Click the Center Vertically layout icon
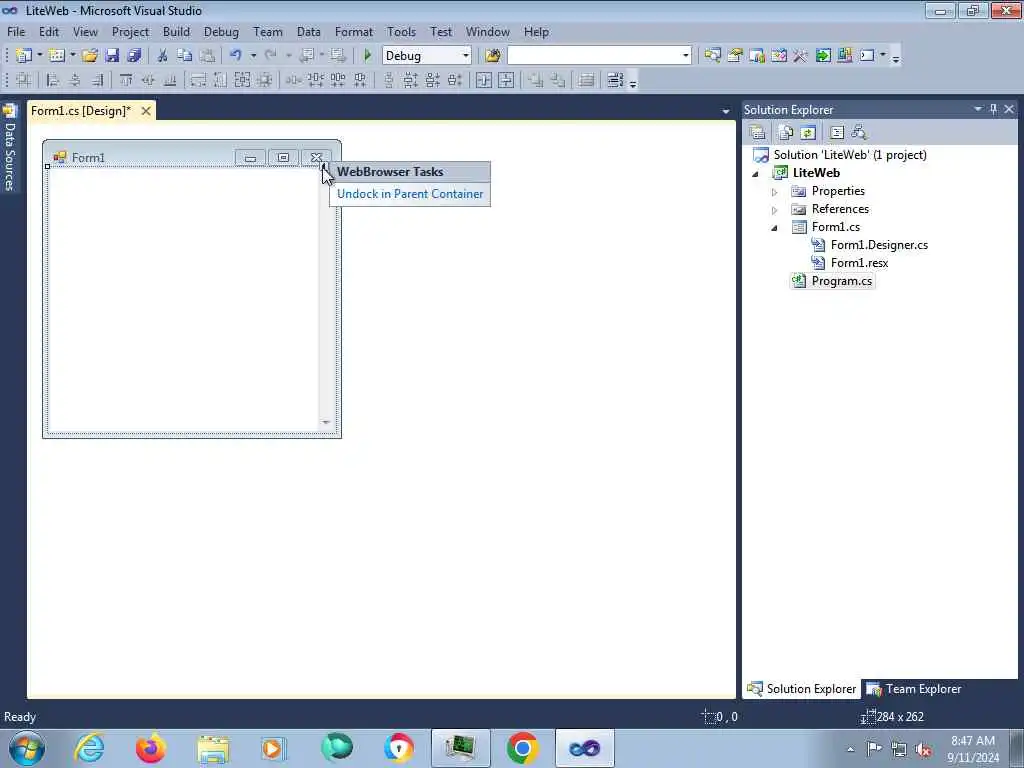The image size is (1024, 768). [x=506, y=80]
